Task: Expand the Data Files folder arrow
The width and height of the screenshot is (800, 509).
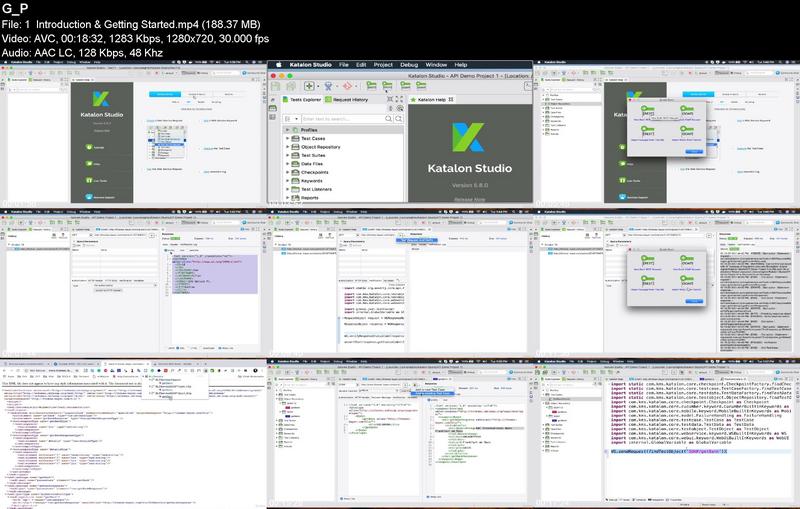Action: click(x=287, y=164)
